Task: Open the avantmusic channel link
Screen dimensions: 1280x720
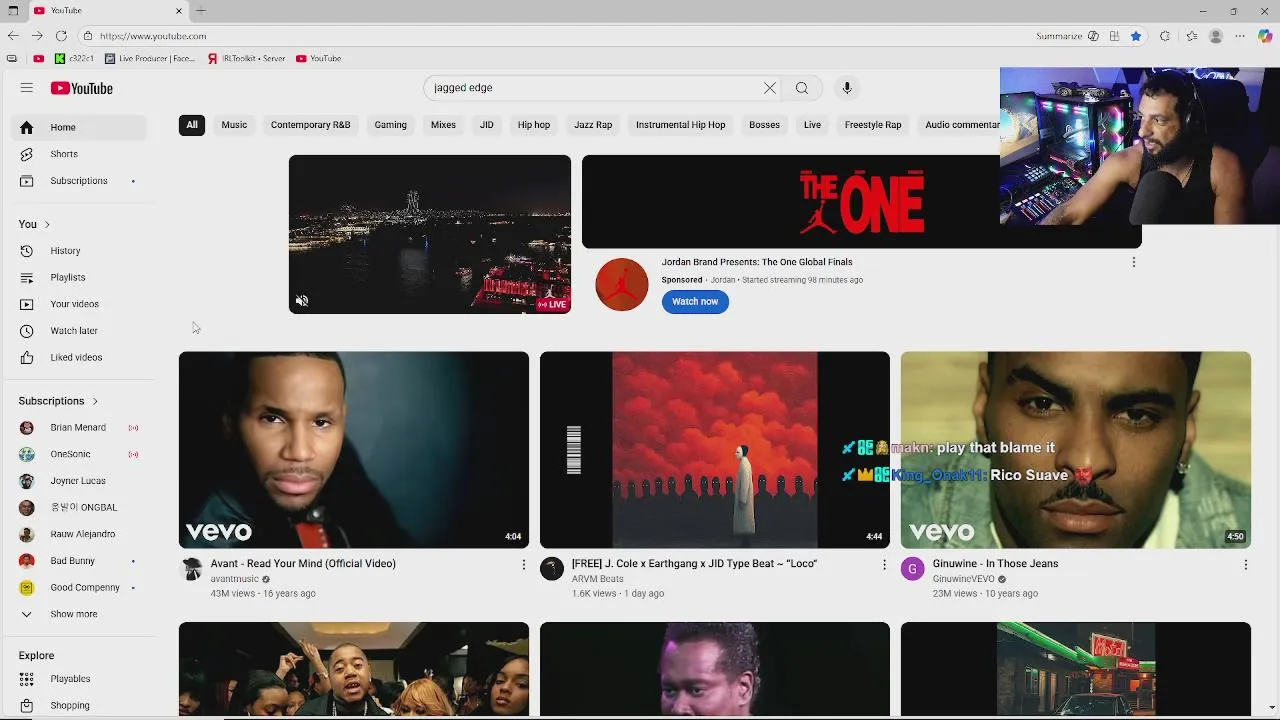Action: coord(235,579)
